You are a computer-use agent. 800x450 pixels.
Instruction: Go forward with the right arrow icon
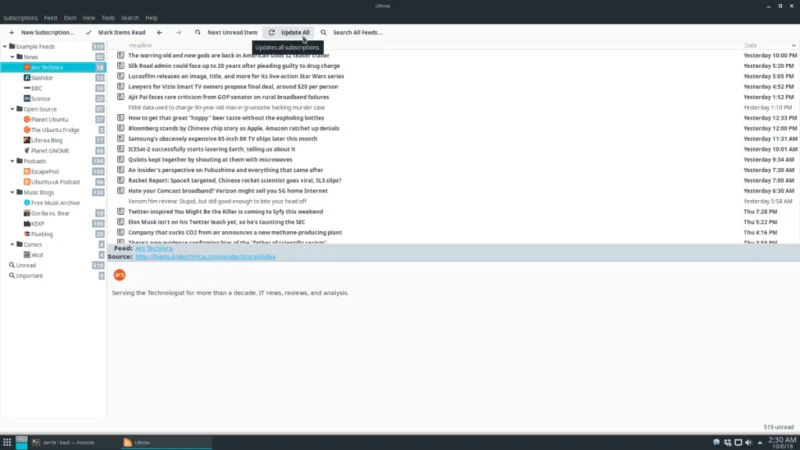point(179,33)
